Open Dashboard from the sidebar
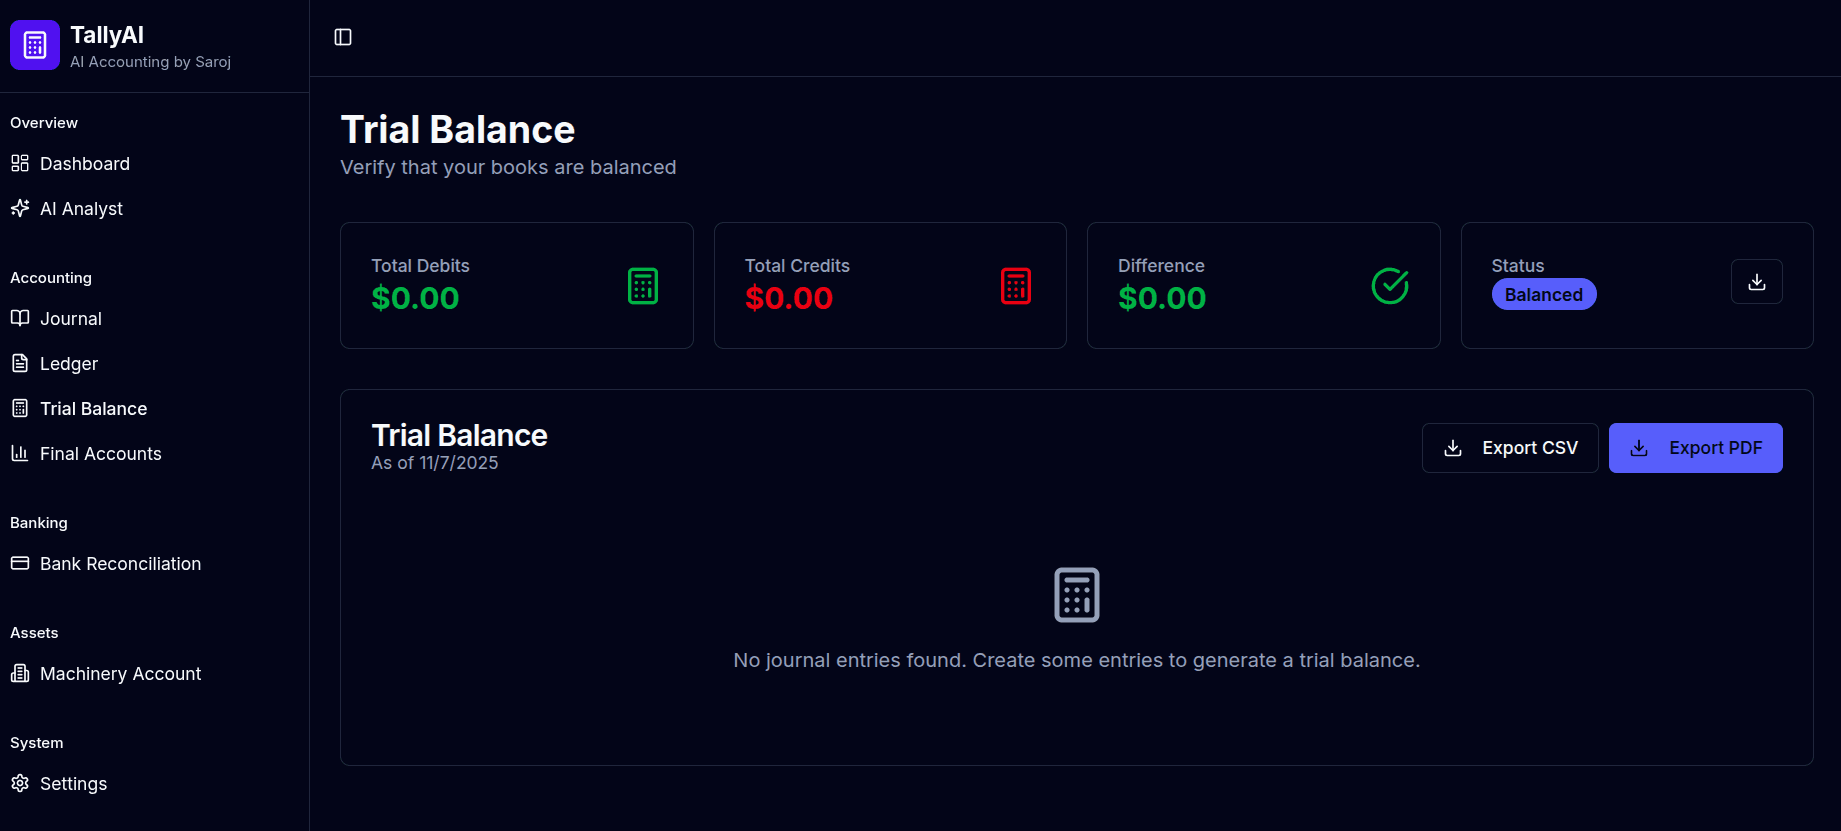This screenshot has height=831, width=1841. coord(85,164)
